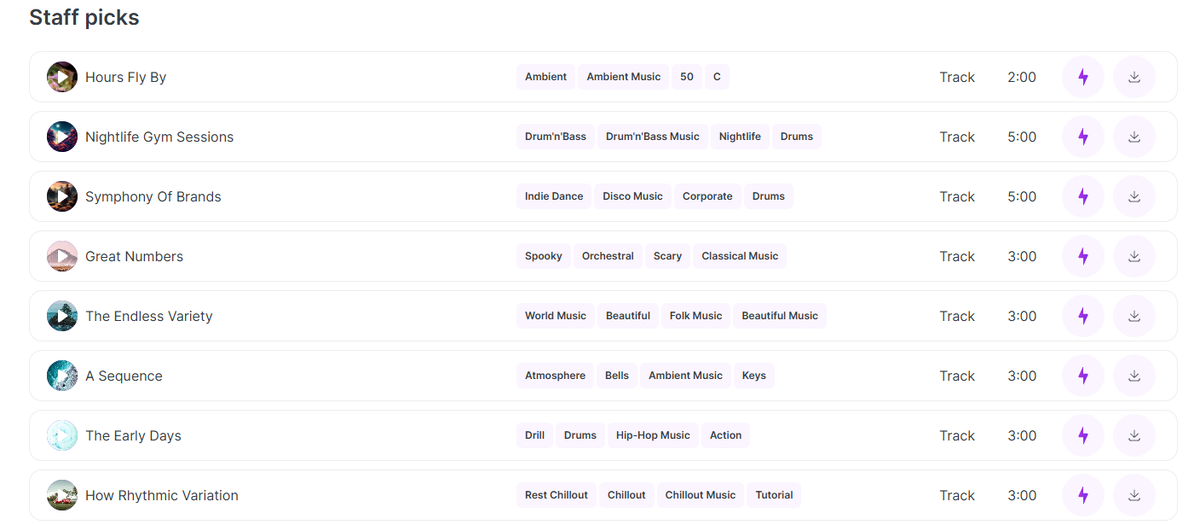
Task: Play the How Rhythmic Variation track
Action: click(62, 496)
